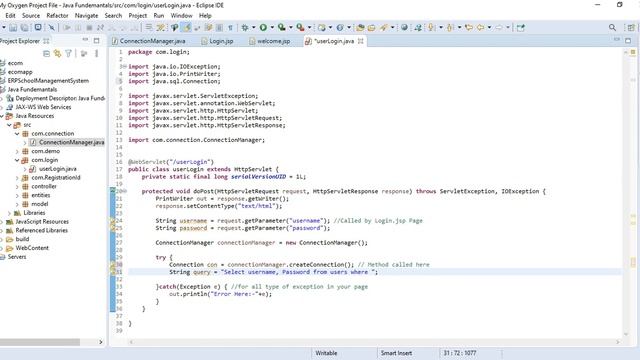Viewport: 640px width, 360px height.
Task: Click the Back navigation arrow icon
Action: pyautogui.click(x=480, y=27)
